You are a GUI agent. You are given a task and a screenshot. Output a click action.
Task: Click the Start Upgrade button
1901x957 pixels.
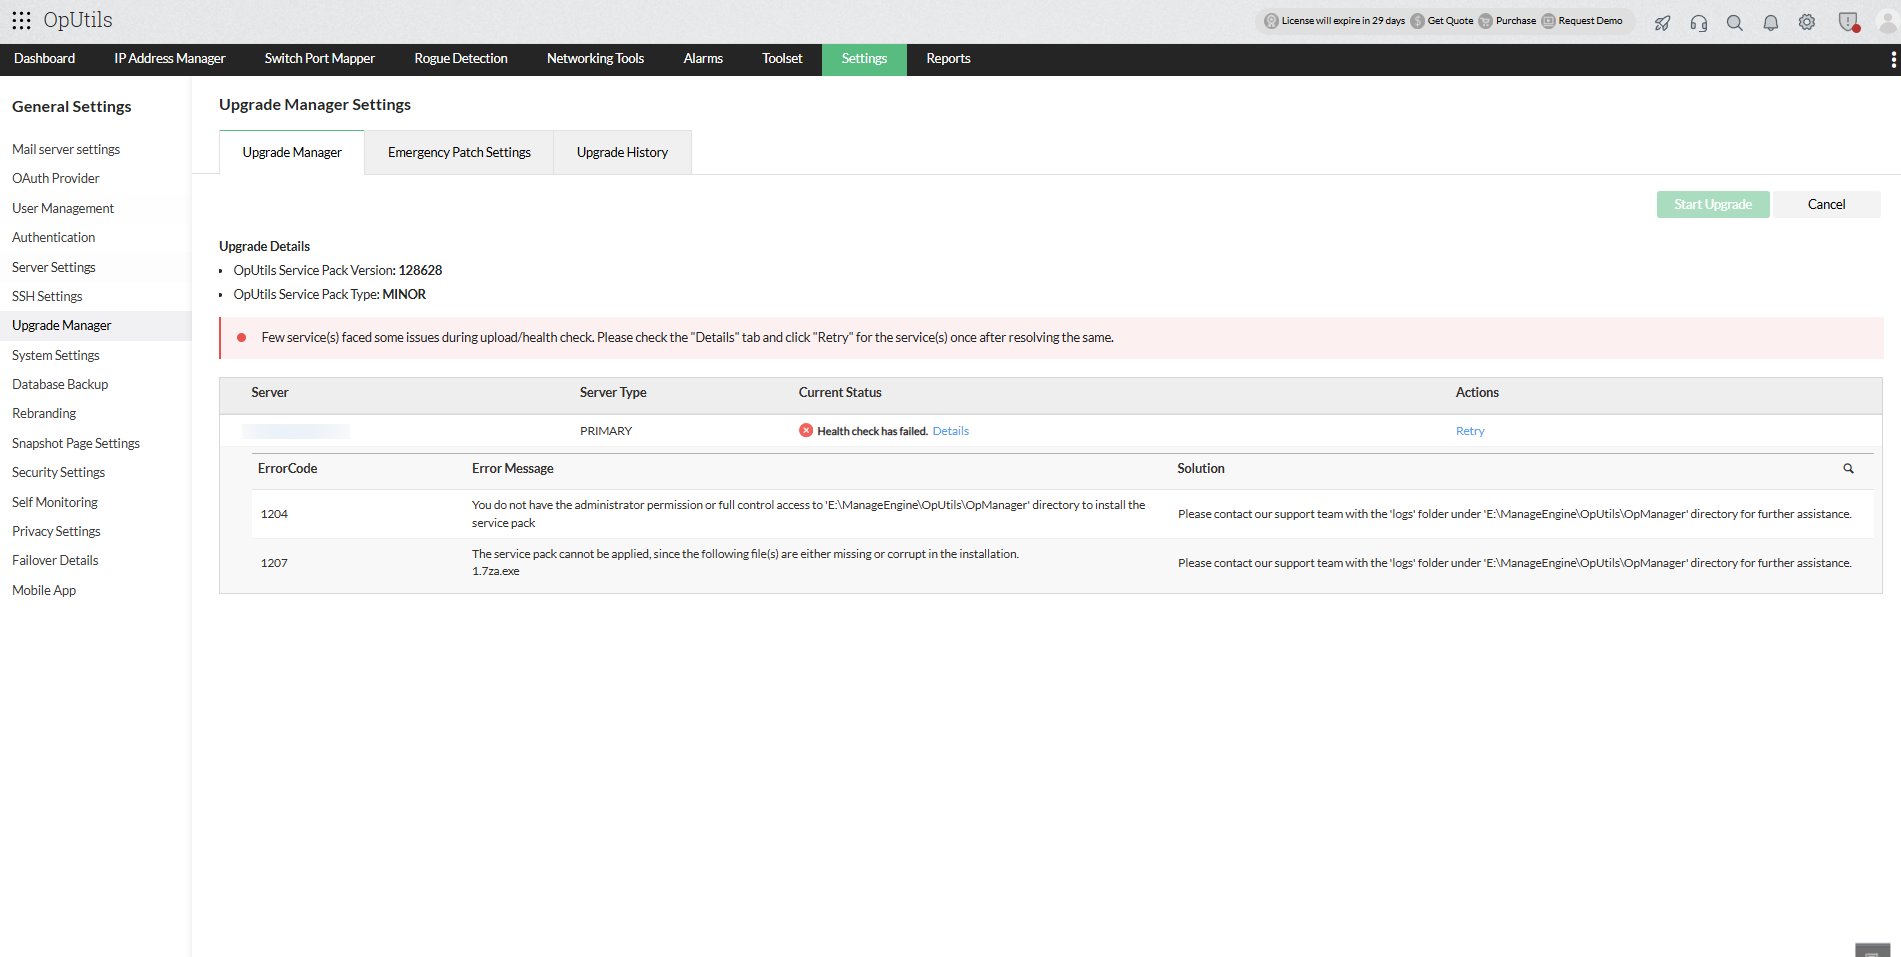[x=1713, y=204]
